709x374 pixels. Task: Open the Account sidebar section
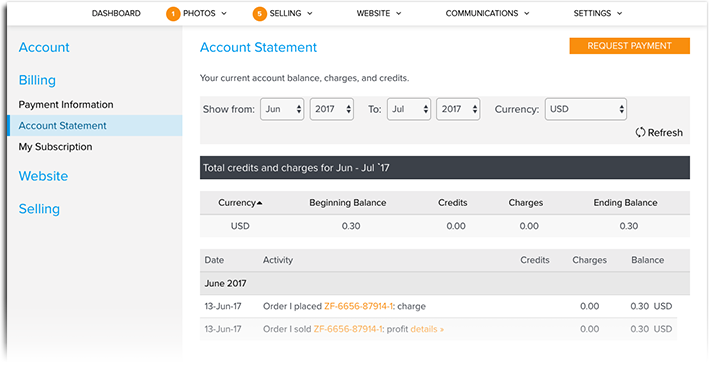[x=44, y=47]
